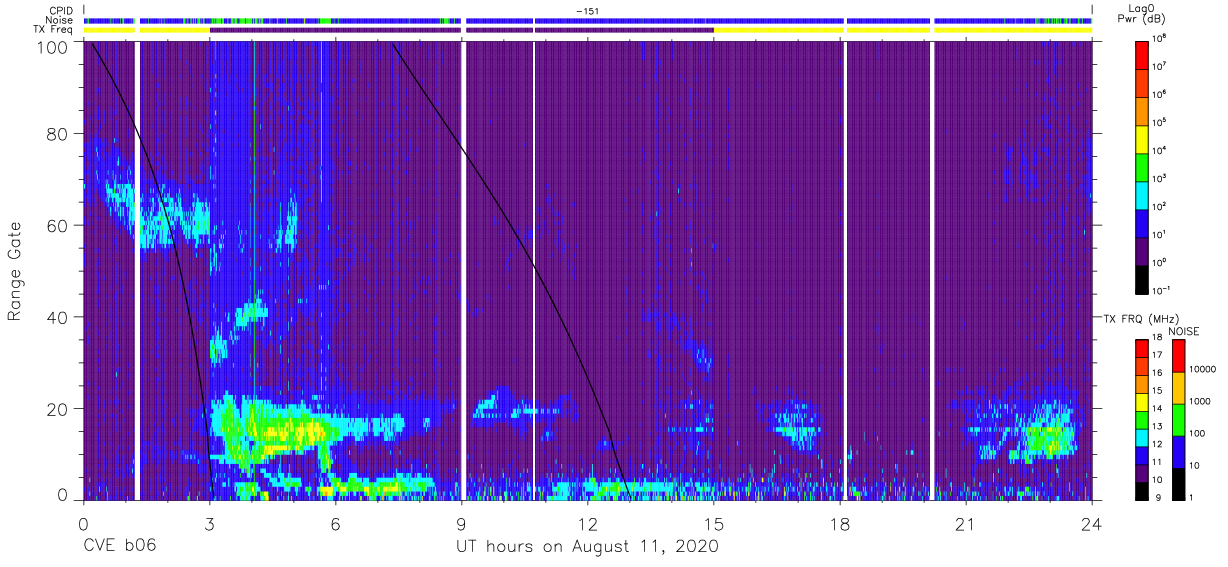Click the '10000' label on NOISE colorbar

[1202, 369]
